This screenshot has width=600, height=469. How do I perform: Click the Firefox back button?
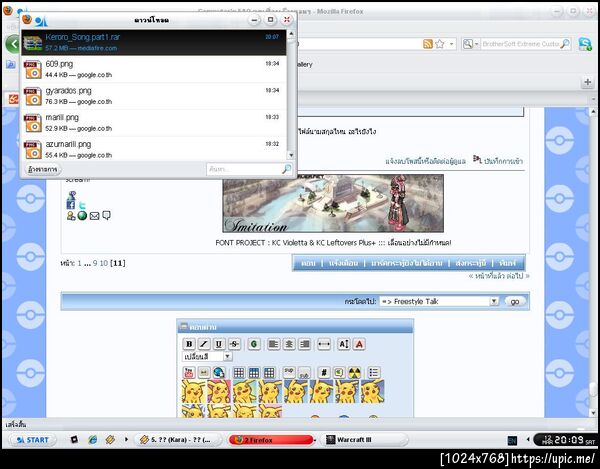[x=13, y=44]
